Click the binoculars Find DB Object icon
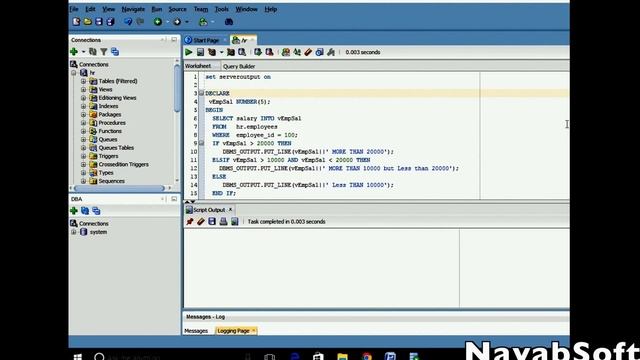Screen dimensions: 640x360 point(229,22)
